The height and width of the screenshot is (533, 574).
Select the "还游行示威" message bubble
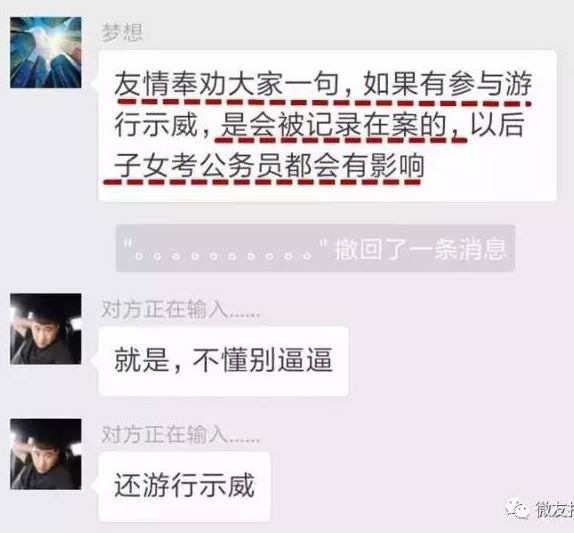coord(184,486)
